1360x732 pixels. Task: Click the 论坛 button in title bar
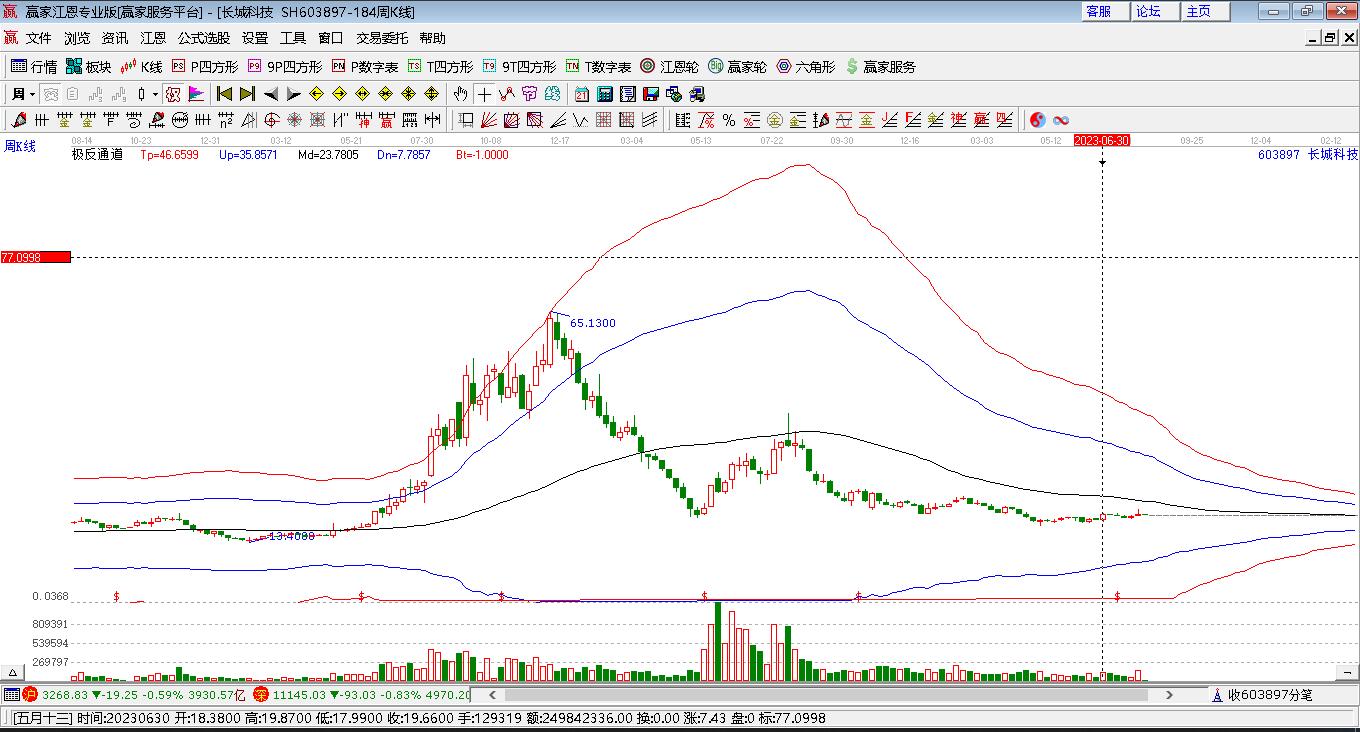1148,11
